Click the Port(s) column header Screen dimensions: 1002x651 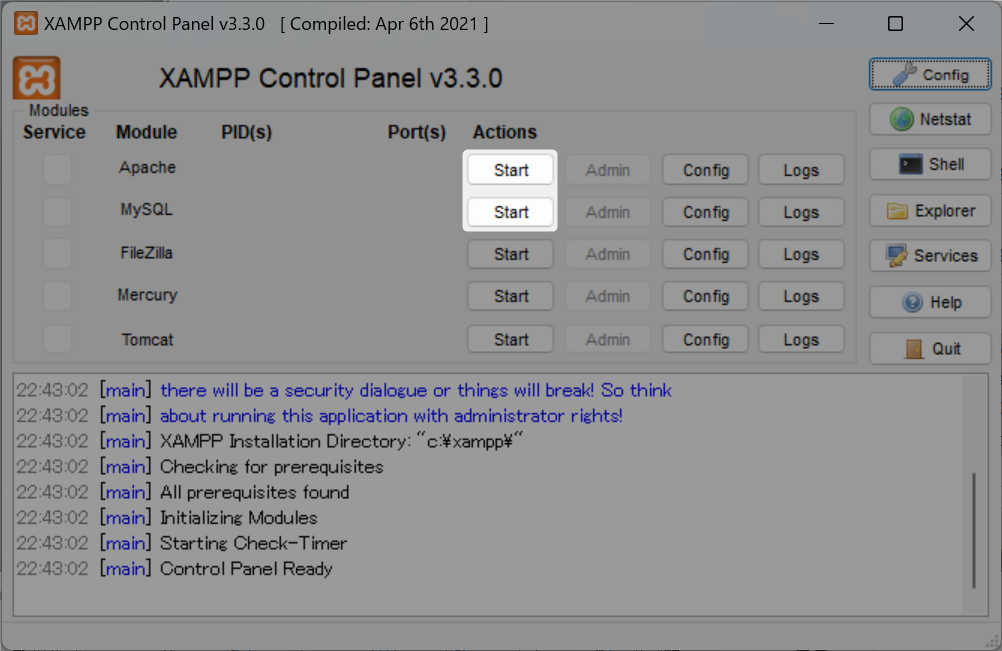coord(417,132)
